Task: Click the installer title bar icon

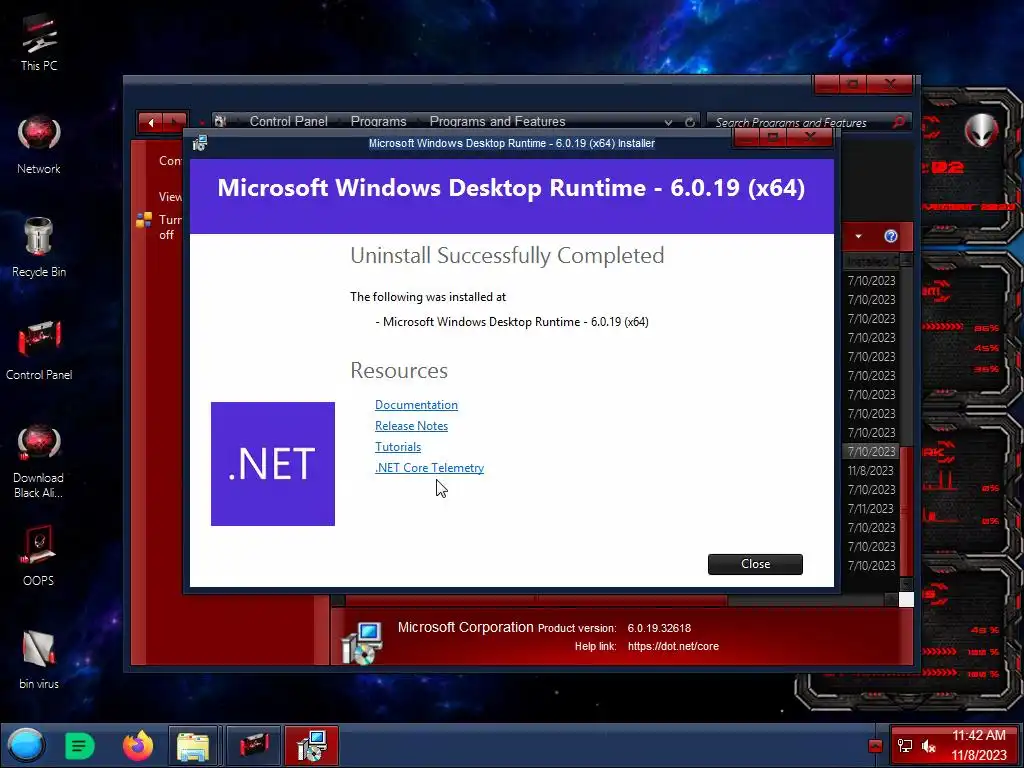Action: tap(200, 143)
